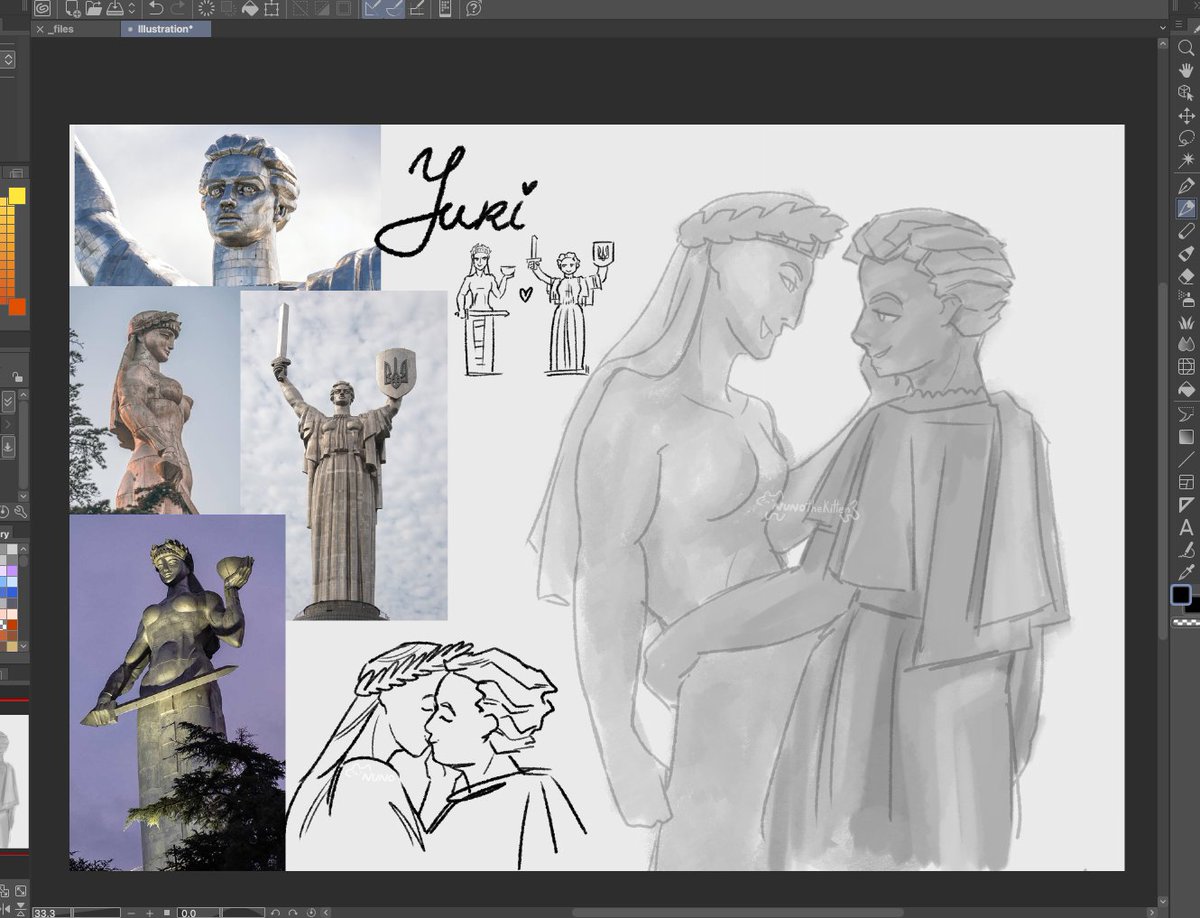The height and width of the screenshot is (918, 1200).
Task: Select the Decoration tool
Action: [x=1186, y=323]
